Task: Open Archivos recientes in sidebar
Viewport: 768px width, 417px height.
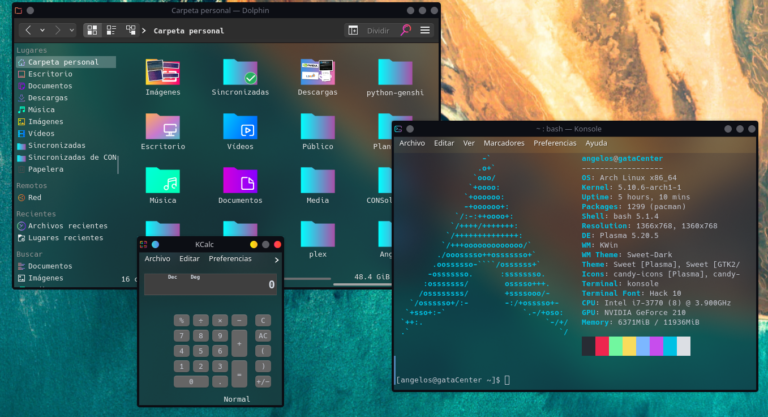Action: (66, 226)
